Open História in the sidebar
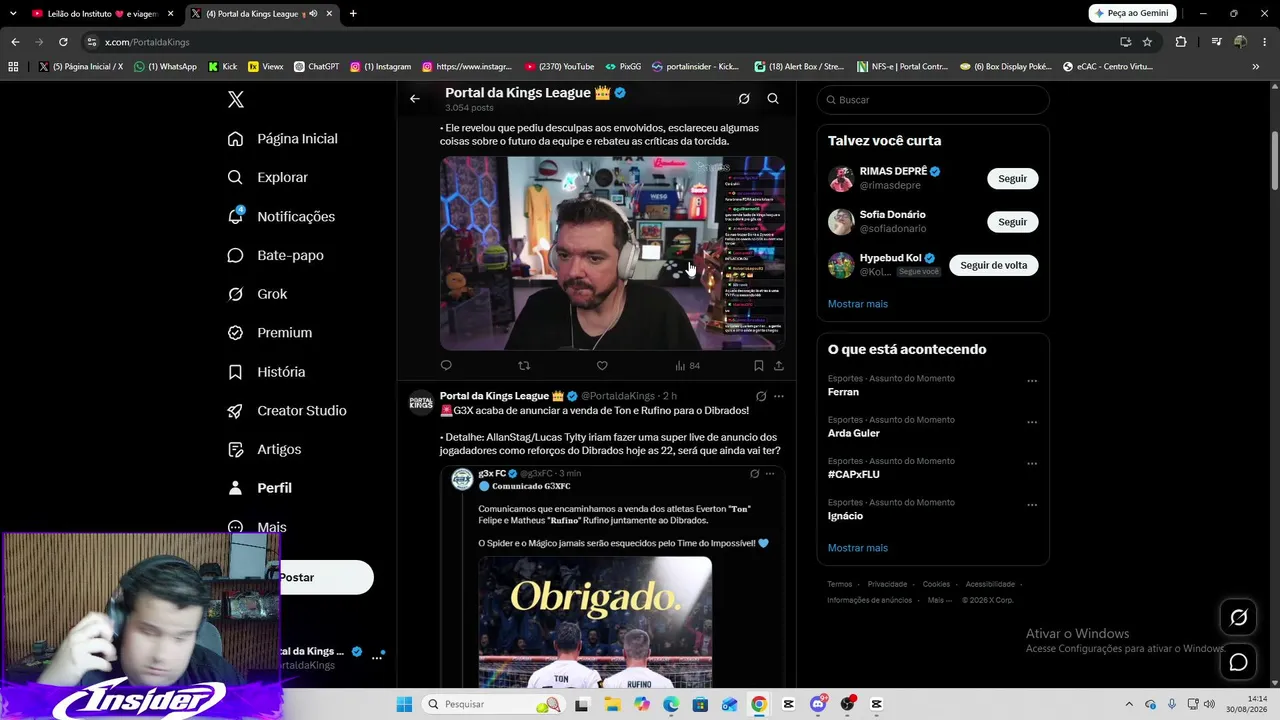 tap(266, 372)
